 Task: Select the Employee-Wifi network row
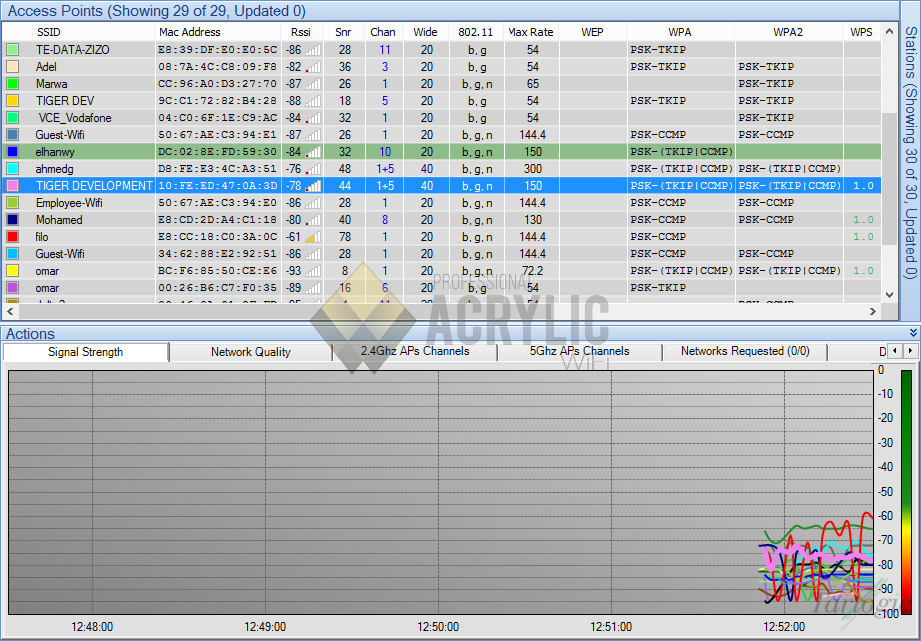coord(442,203)
